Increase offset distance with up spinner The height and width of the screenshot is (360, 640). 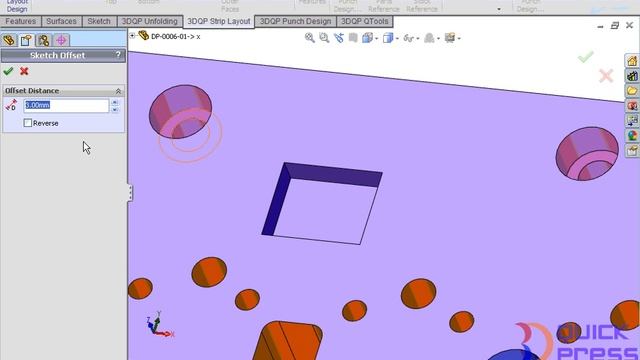[x=115, y=102]
